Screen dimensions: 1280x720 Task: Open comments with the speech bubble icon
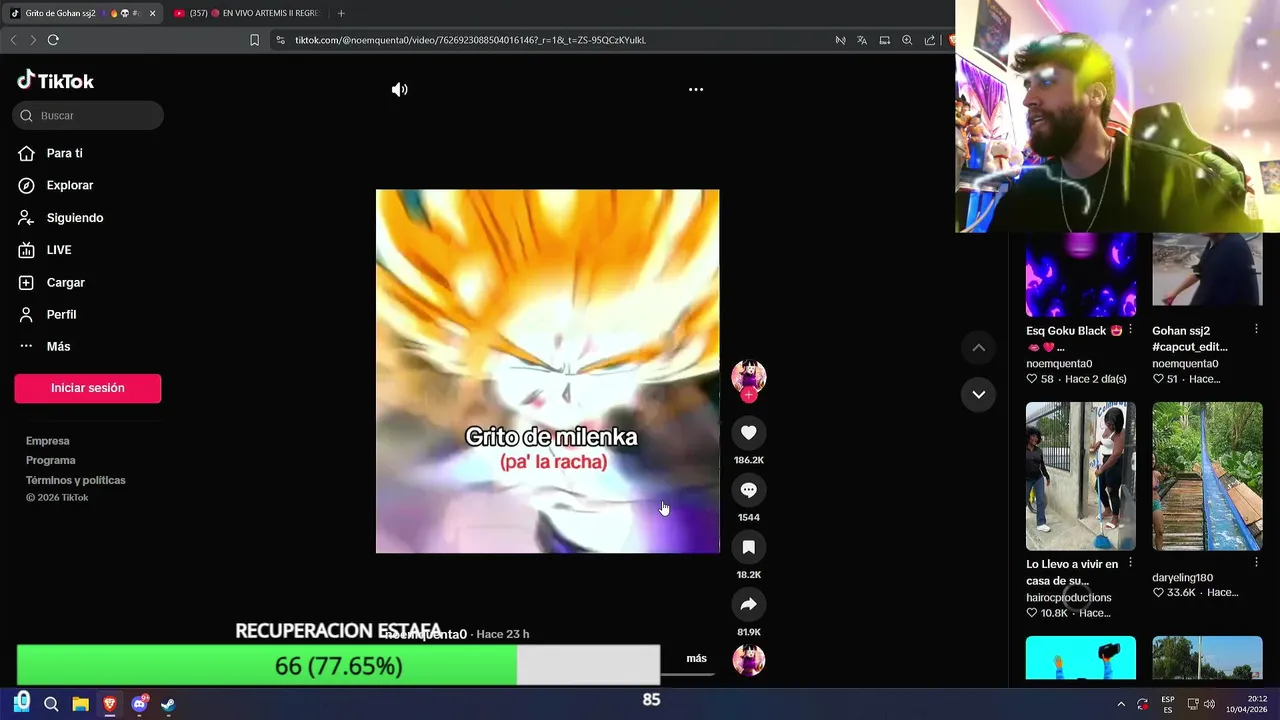748,490
